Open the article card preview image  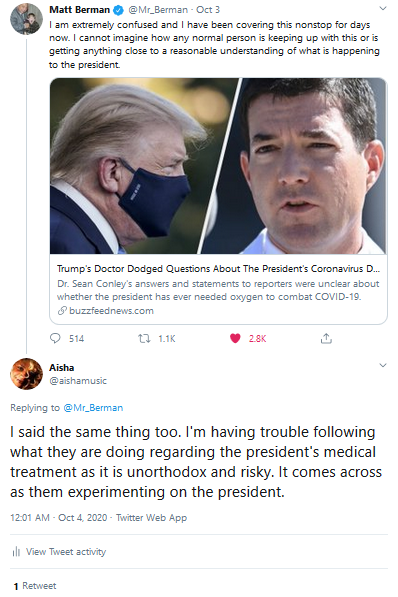pos(218,166)
